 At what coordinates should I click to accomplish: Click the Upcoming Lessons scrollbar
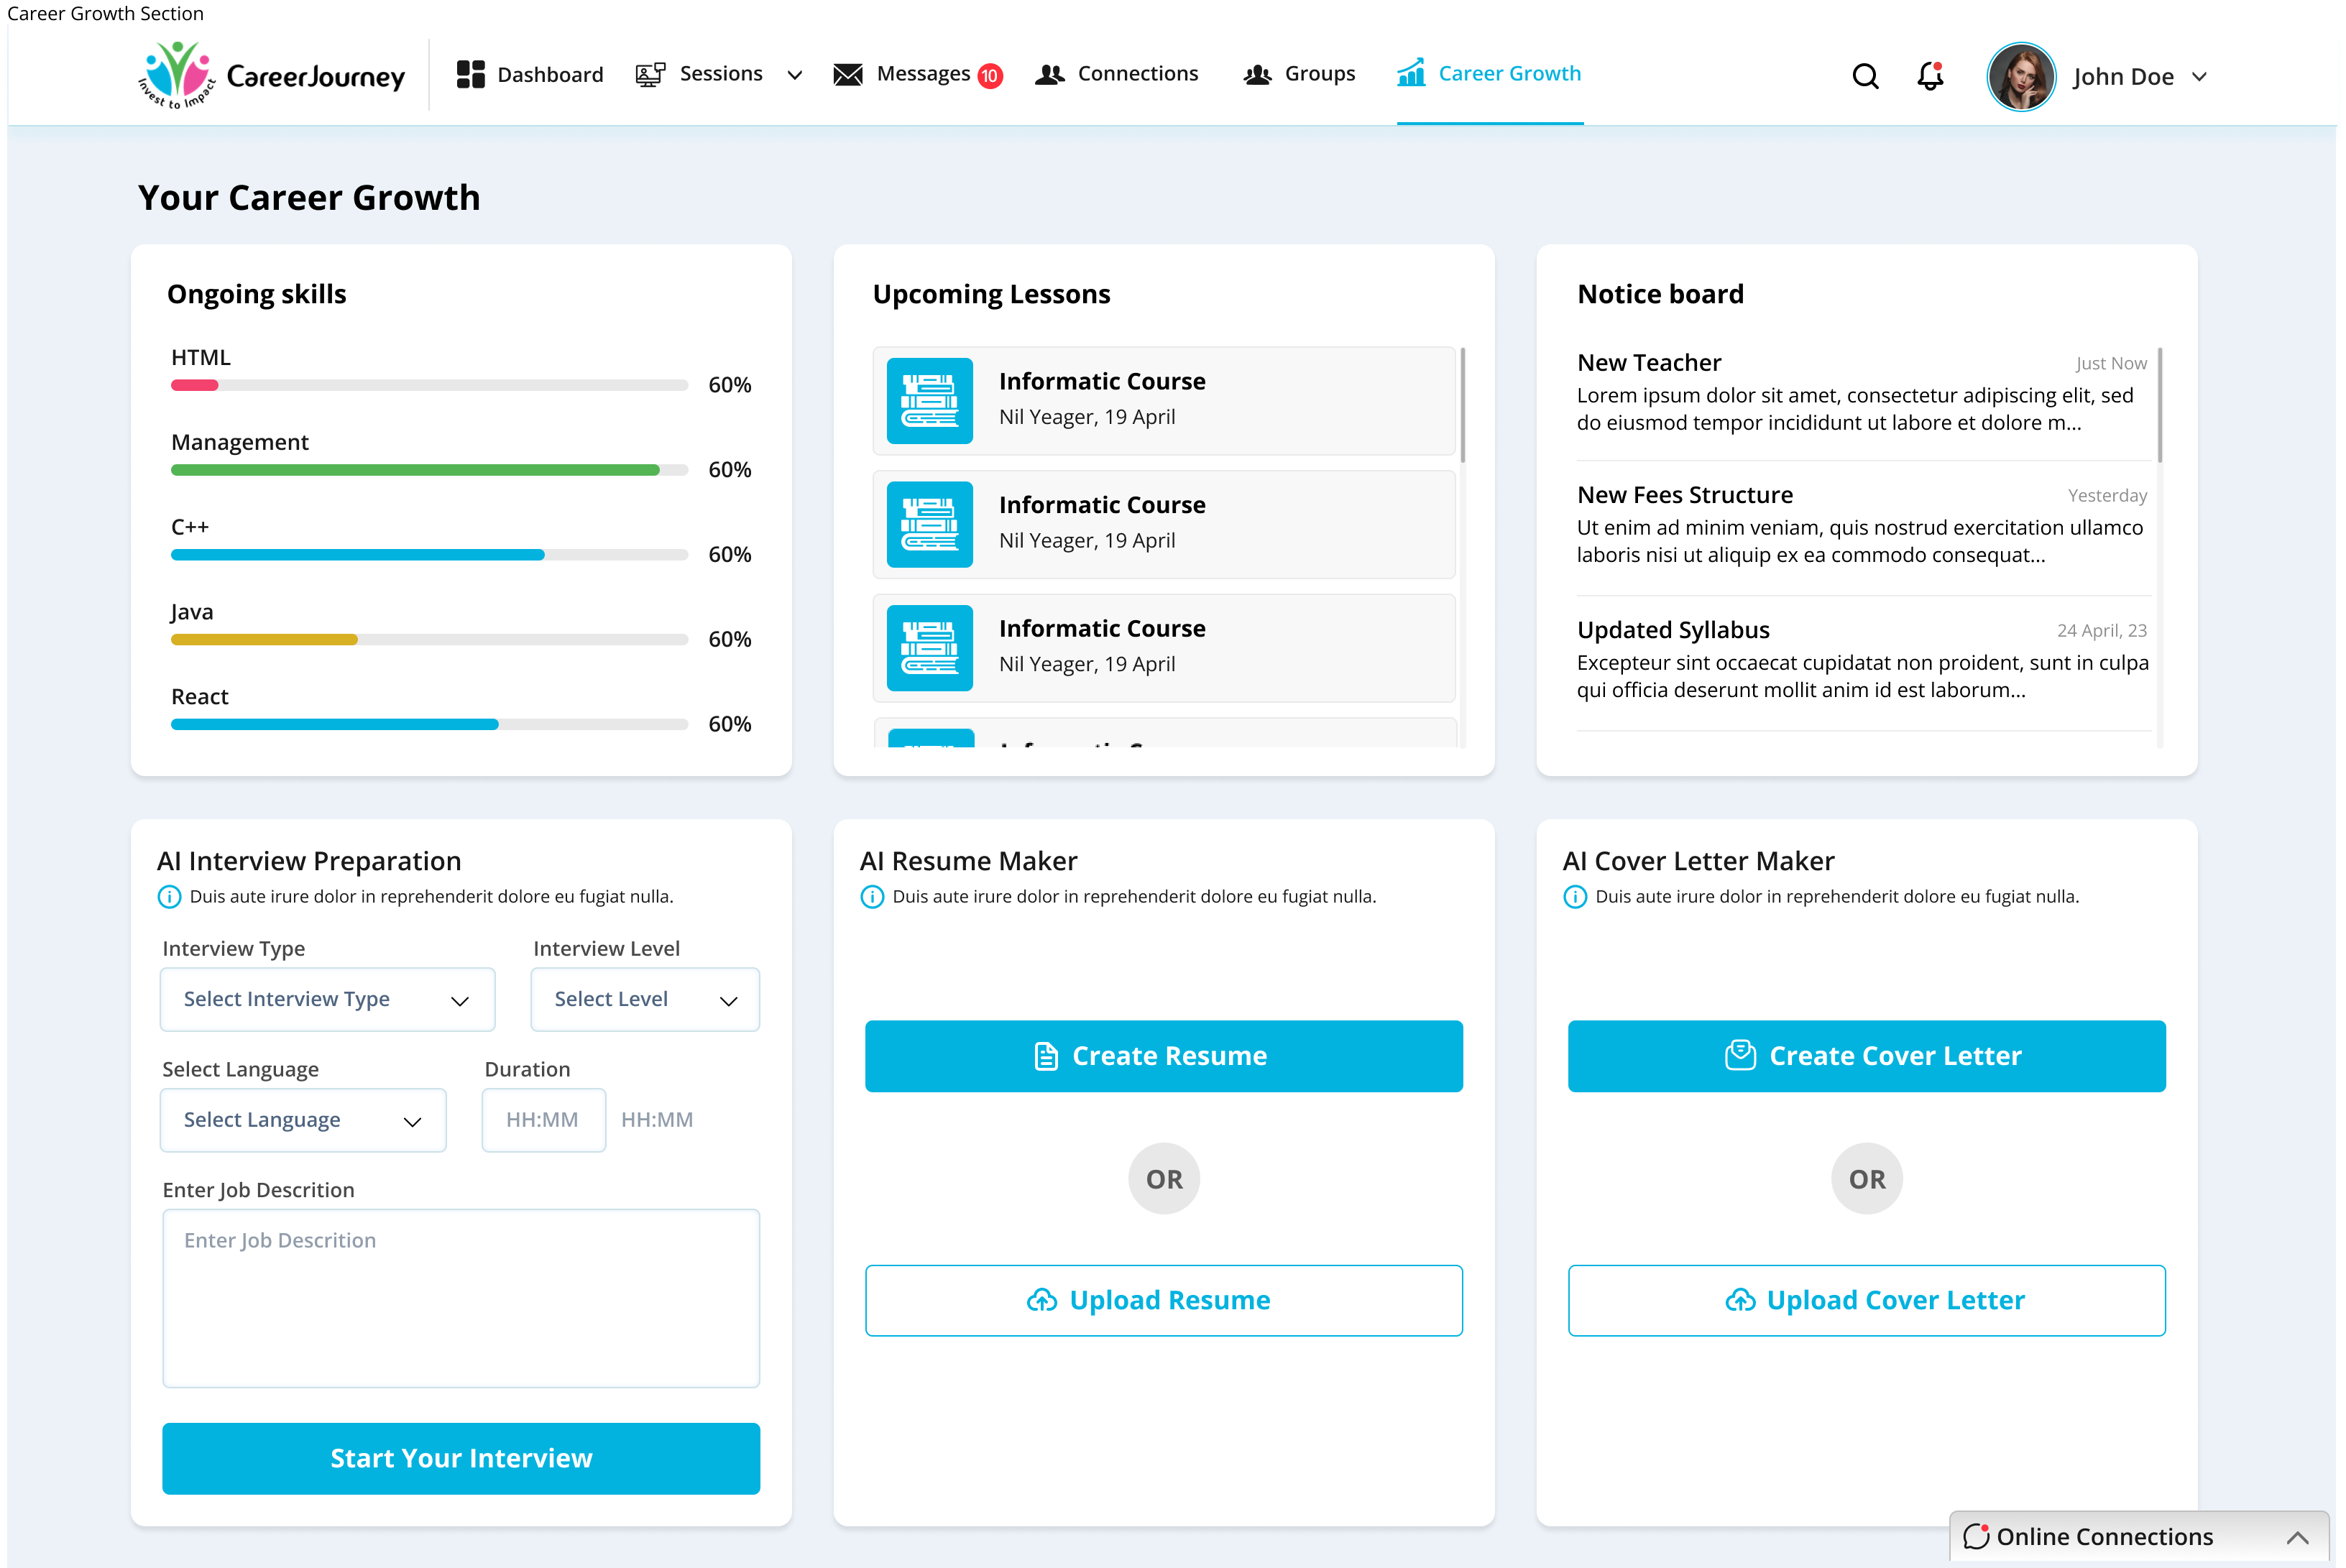pyautogui.click(x=1463, y=405)
